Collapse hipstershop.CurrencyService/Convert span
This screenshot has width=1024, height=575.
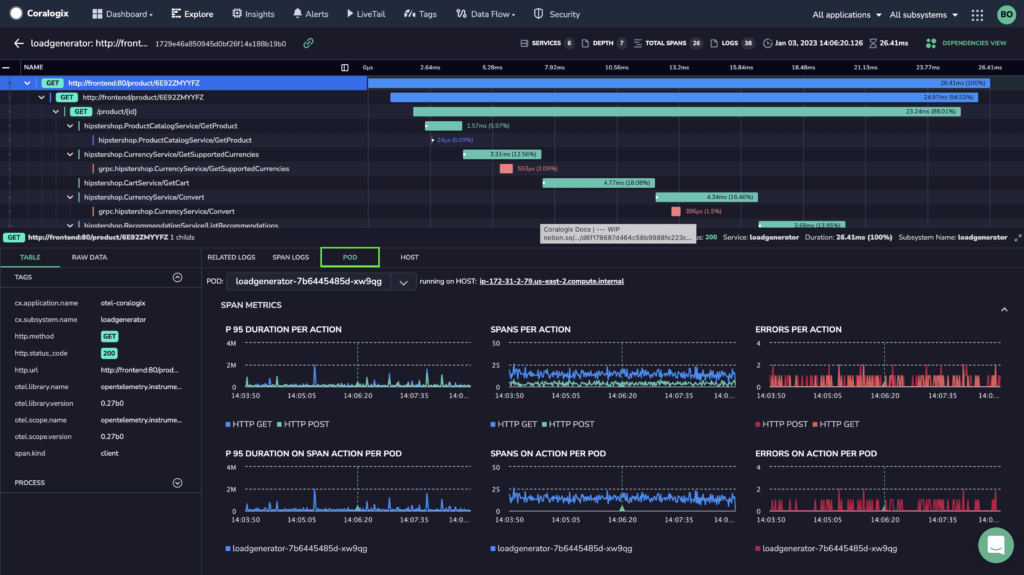click(x=71, y=197)
